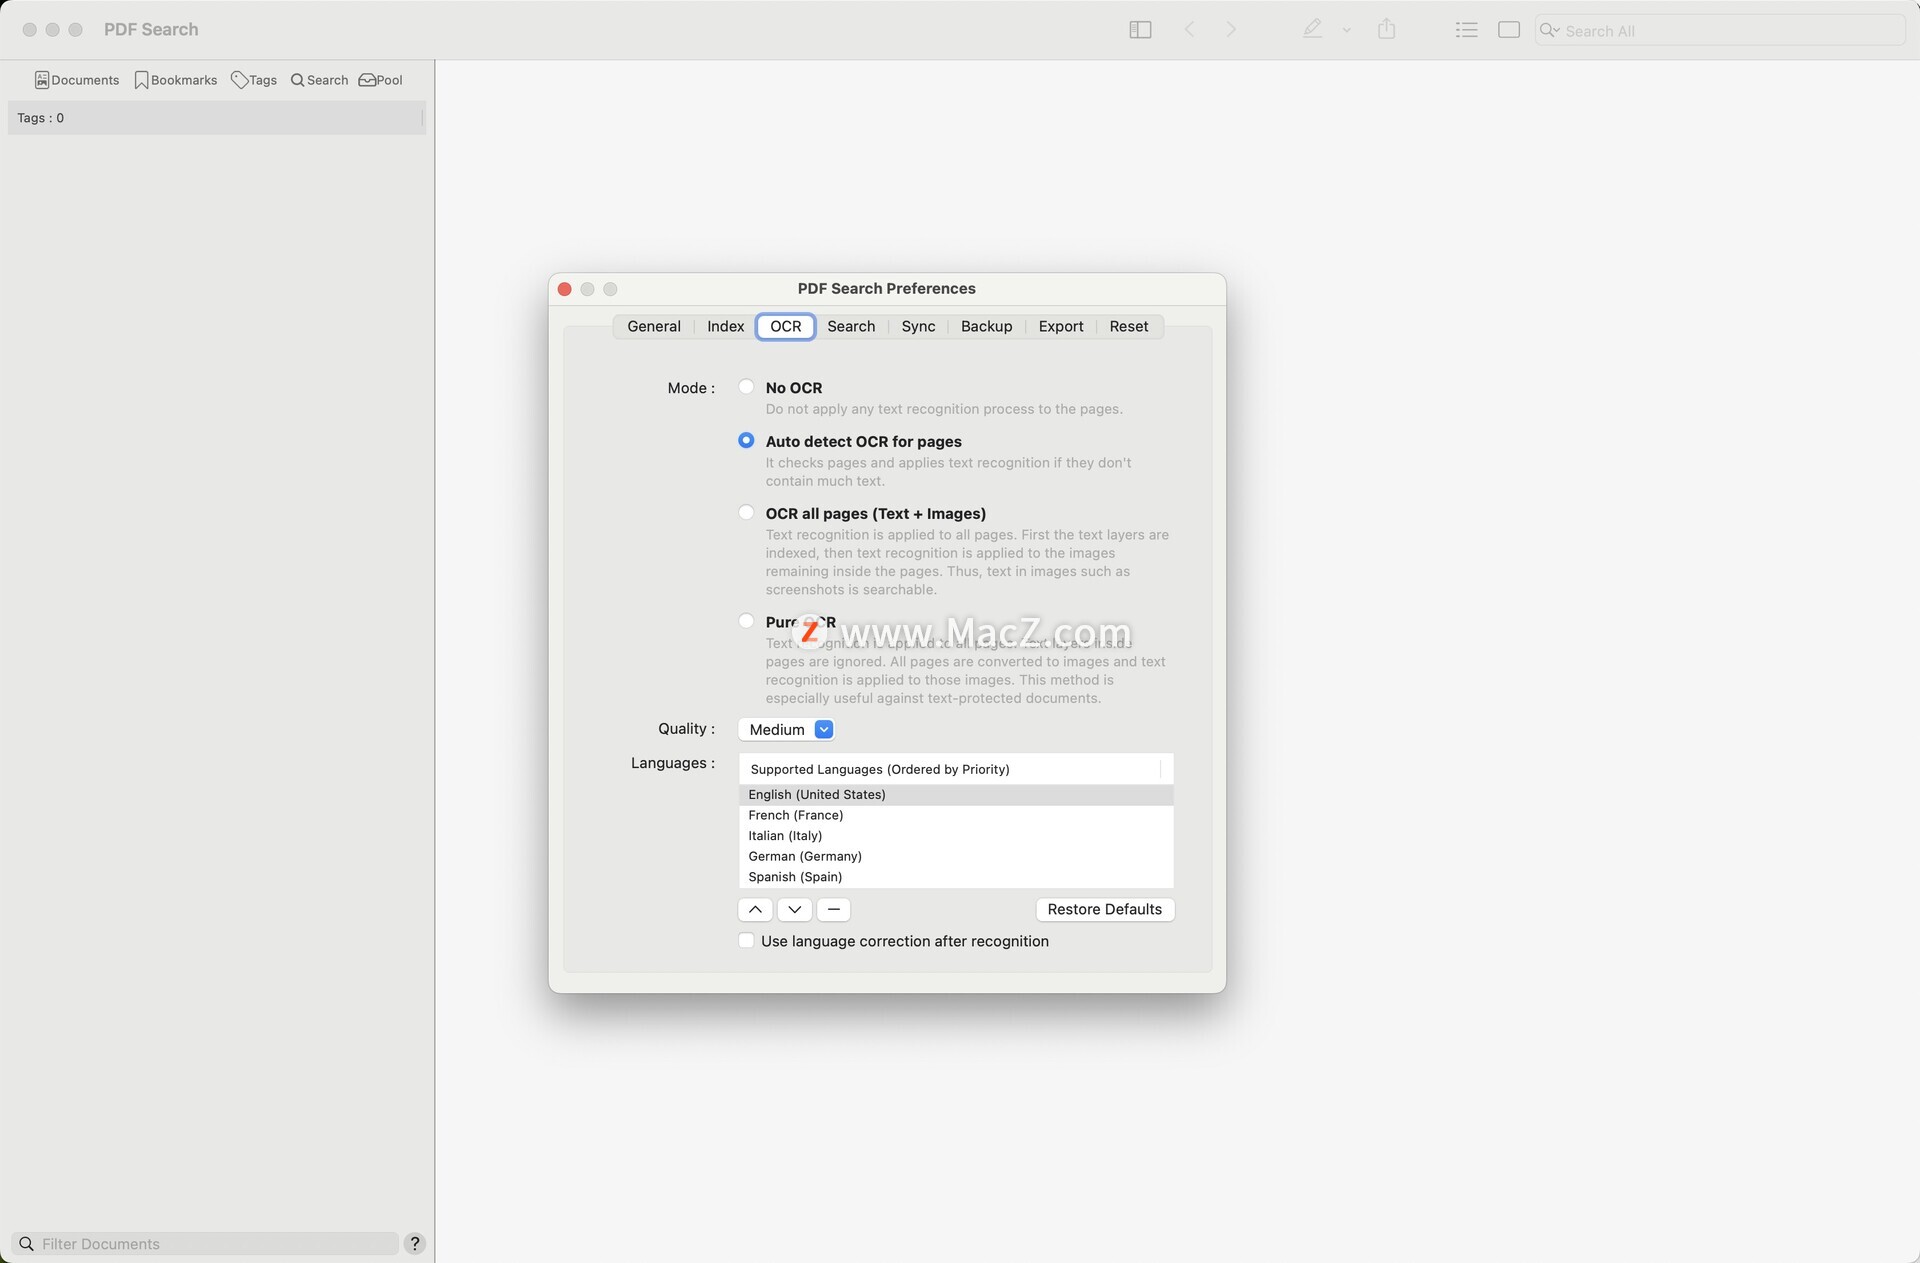Remove language with the minus button
1920x1263 pixels.
834,909
